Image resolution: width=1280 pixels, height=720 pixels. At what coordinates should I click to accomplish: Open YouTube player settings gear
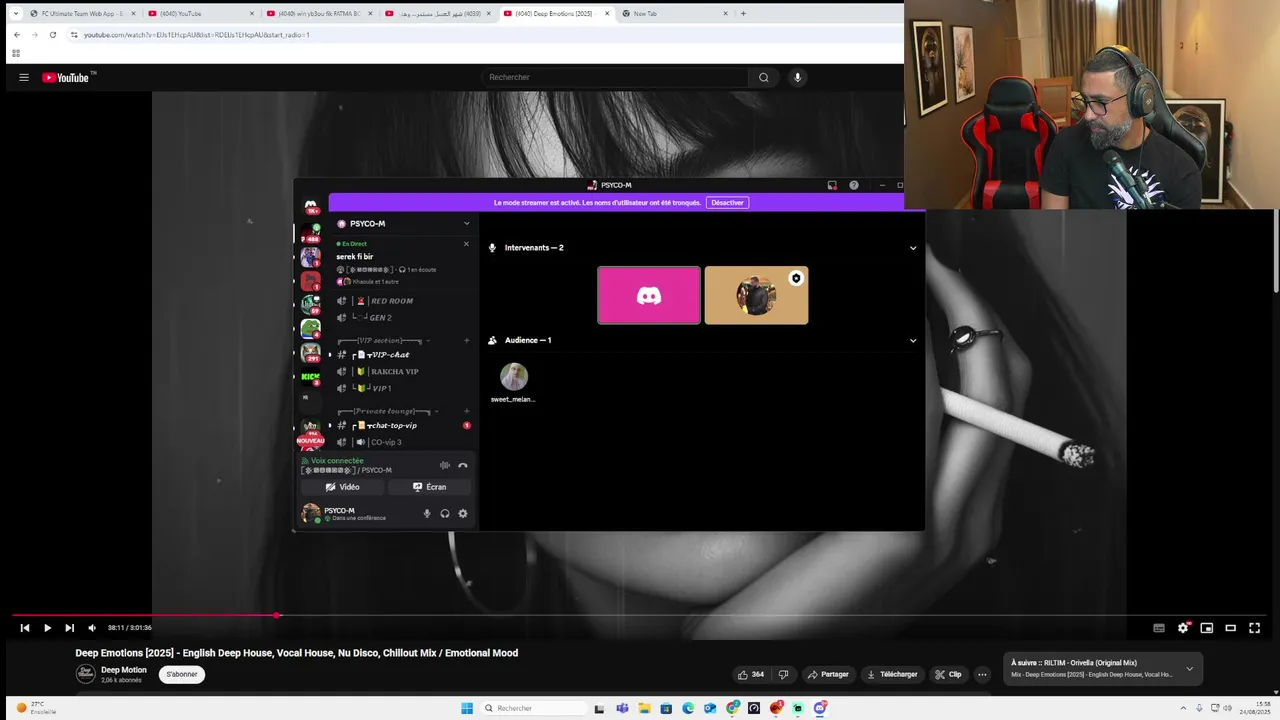[1183, 628]
